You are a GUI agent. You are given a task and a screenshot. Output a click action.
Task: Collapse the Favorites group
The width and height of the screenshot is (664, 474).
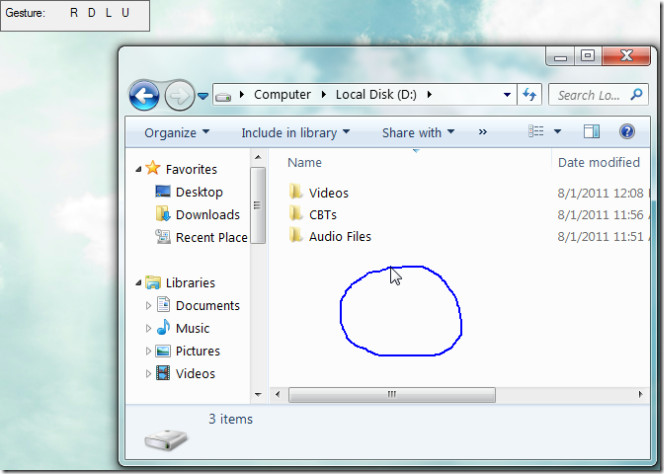click(138, 169)
